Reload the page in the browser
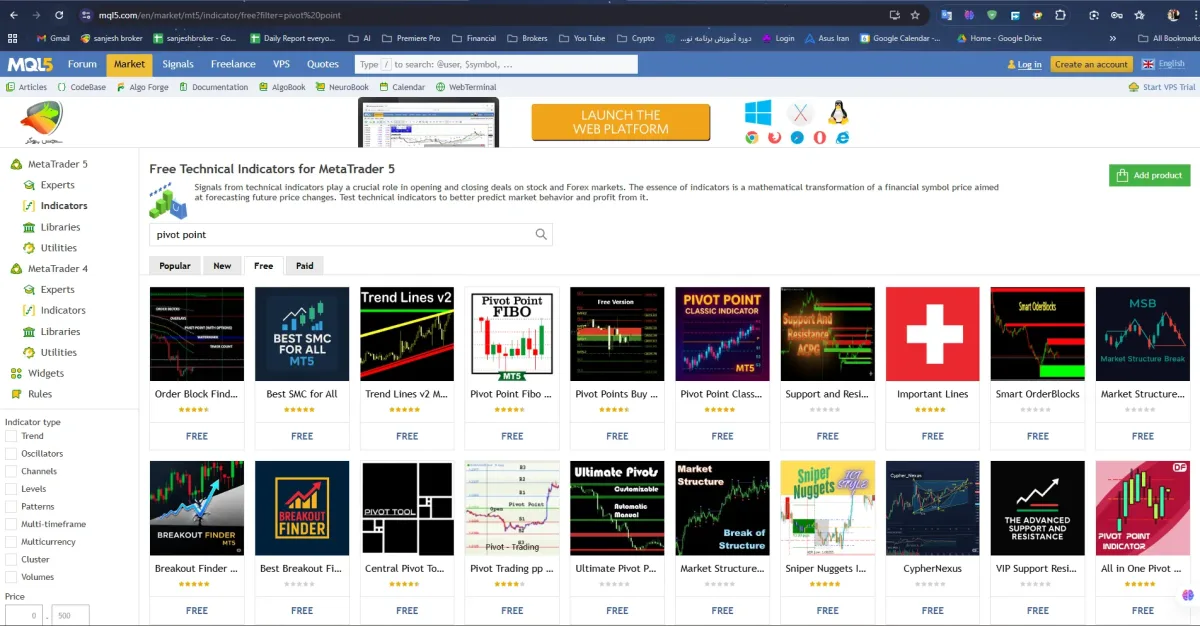 tap(59, 15)
